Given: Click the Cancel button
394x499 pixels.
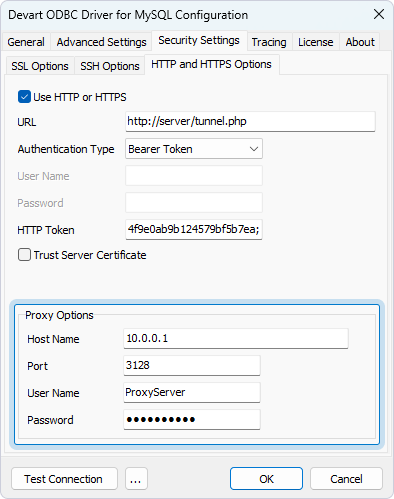Looking at the screenshot, I should click(346, 479).
